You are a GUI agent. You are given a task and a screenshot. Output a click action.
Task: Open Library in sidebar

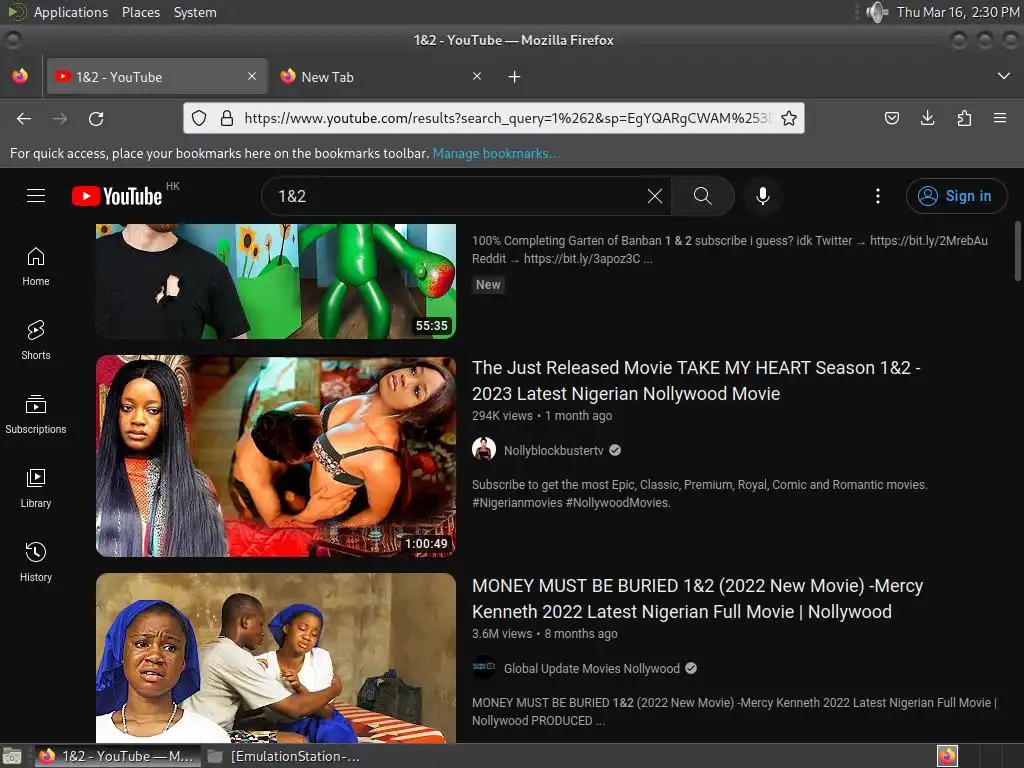tap(36, 488)
